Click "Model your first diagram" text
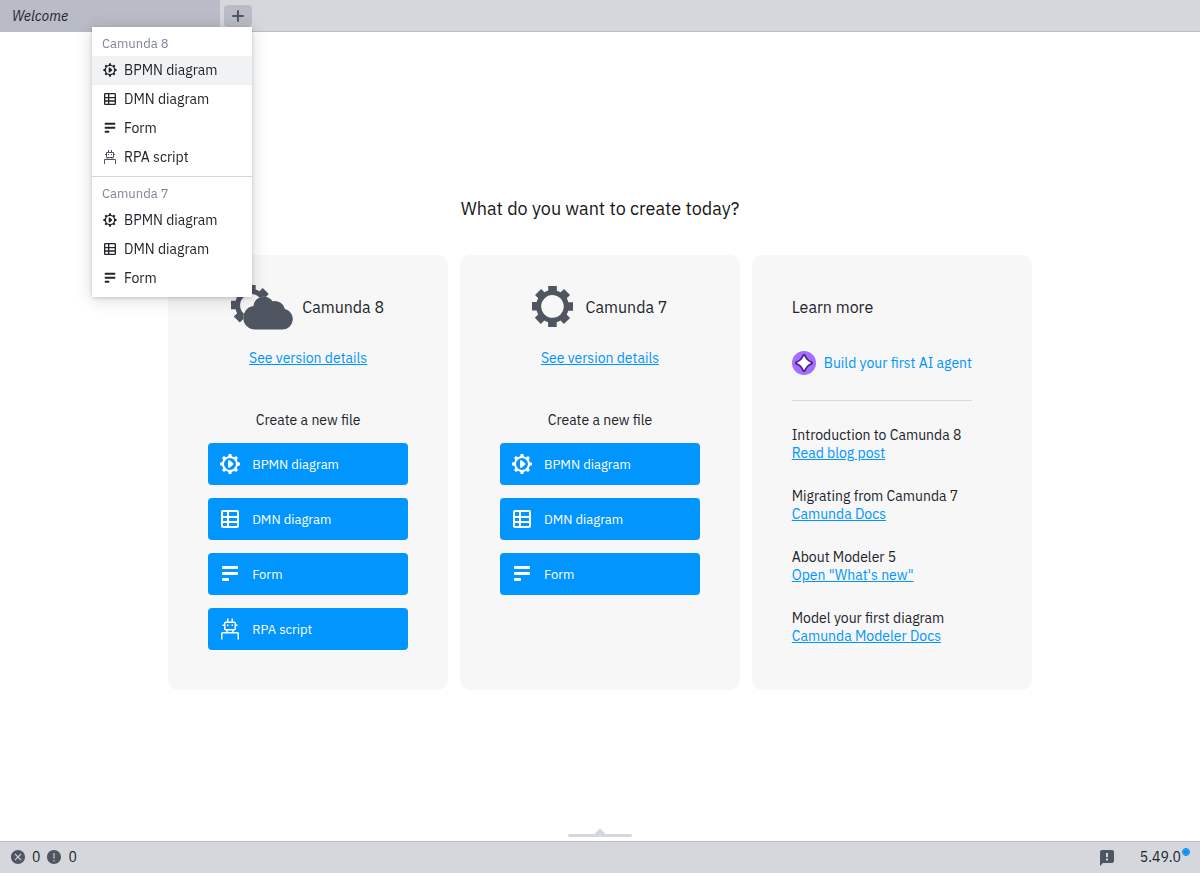Screen dimensions: 1200x873 [868, 618]
